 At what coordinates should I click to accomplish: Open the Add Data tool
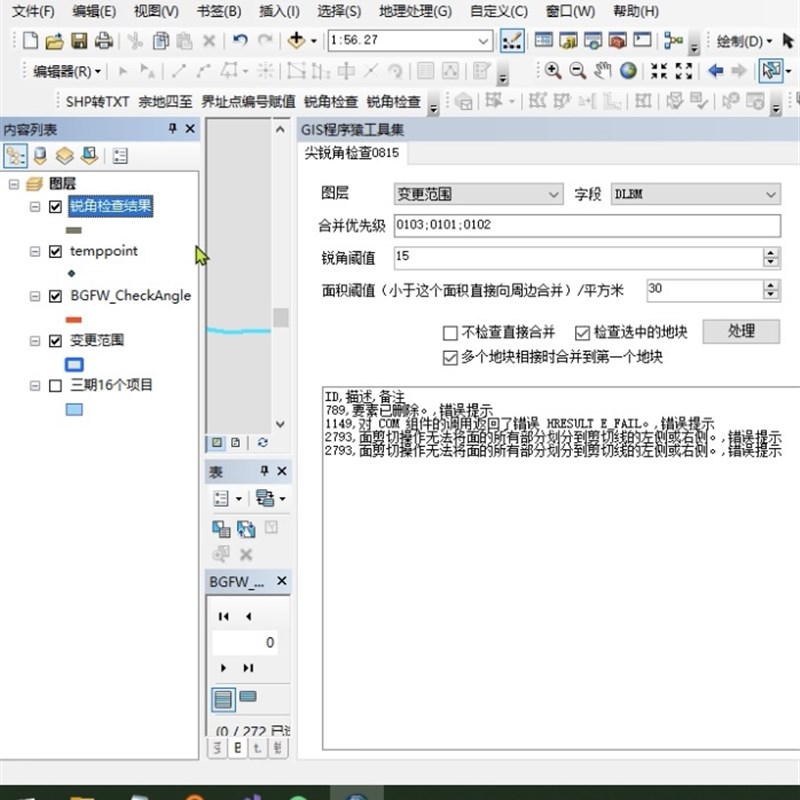point(296,41)
